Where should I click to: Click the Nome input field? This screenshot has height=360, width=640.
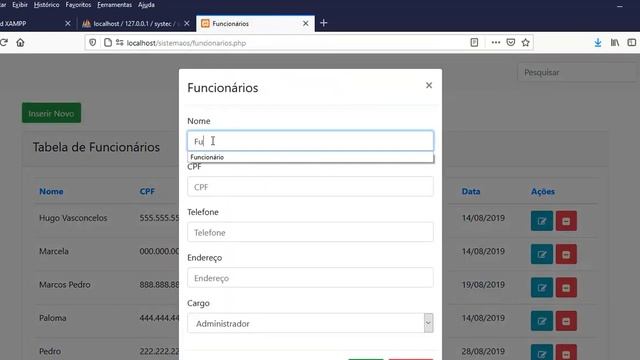310,141
